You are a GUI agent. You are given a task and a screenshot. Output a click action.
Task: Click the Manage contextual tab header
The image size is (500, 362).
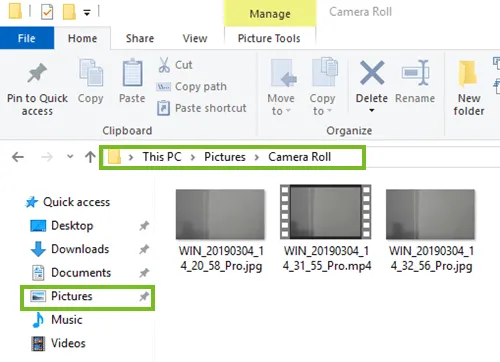tap(270, 14)
